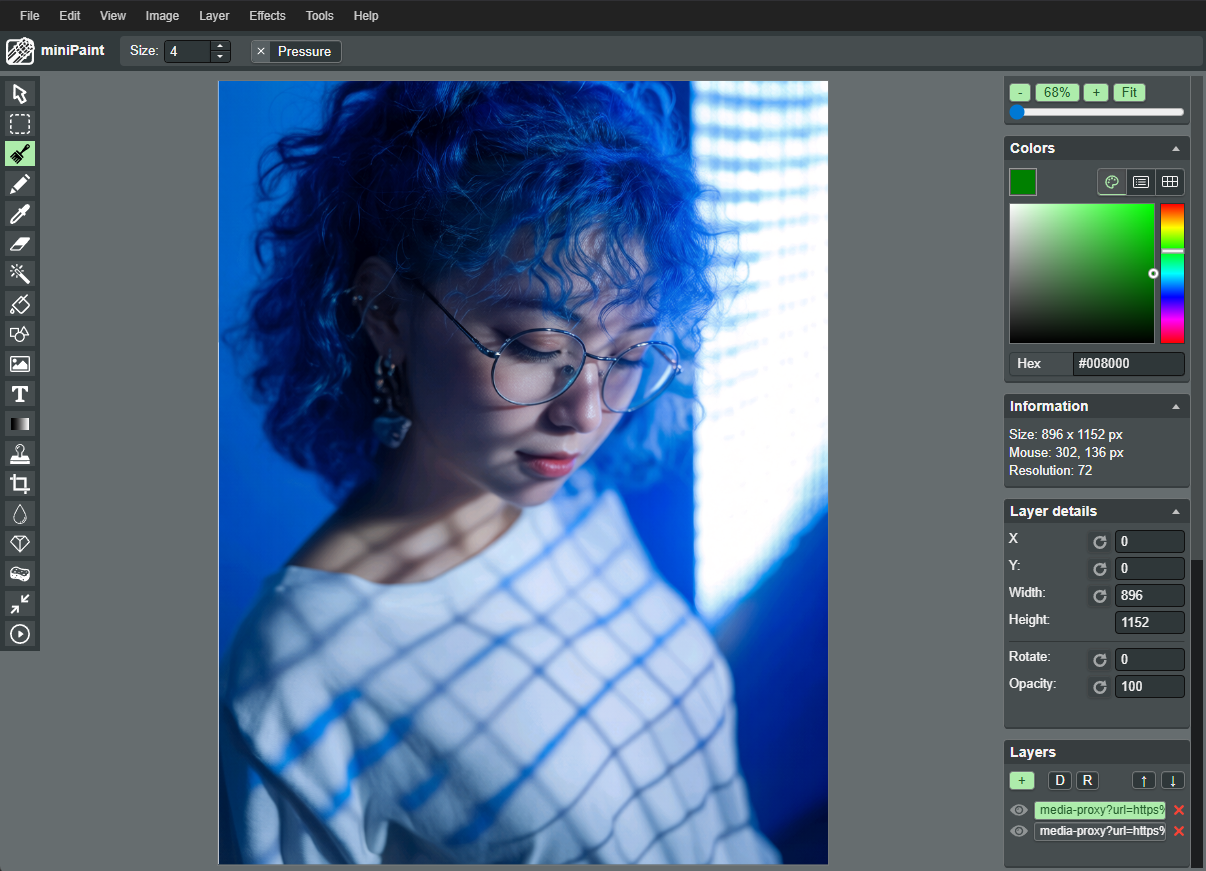This screenshot has width=1206, height=871.
Task: Select the Gradient tool
Action: [20, 424]
